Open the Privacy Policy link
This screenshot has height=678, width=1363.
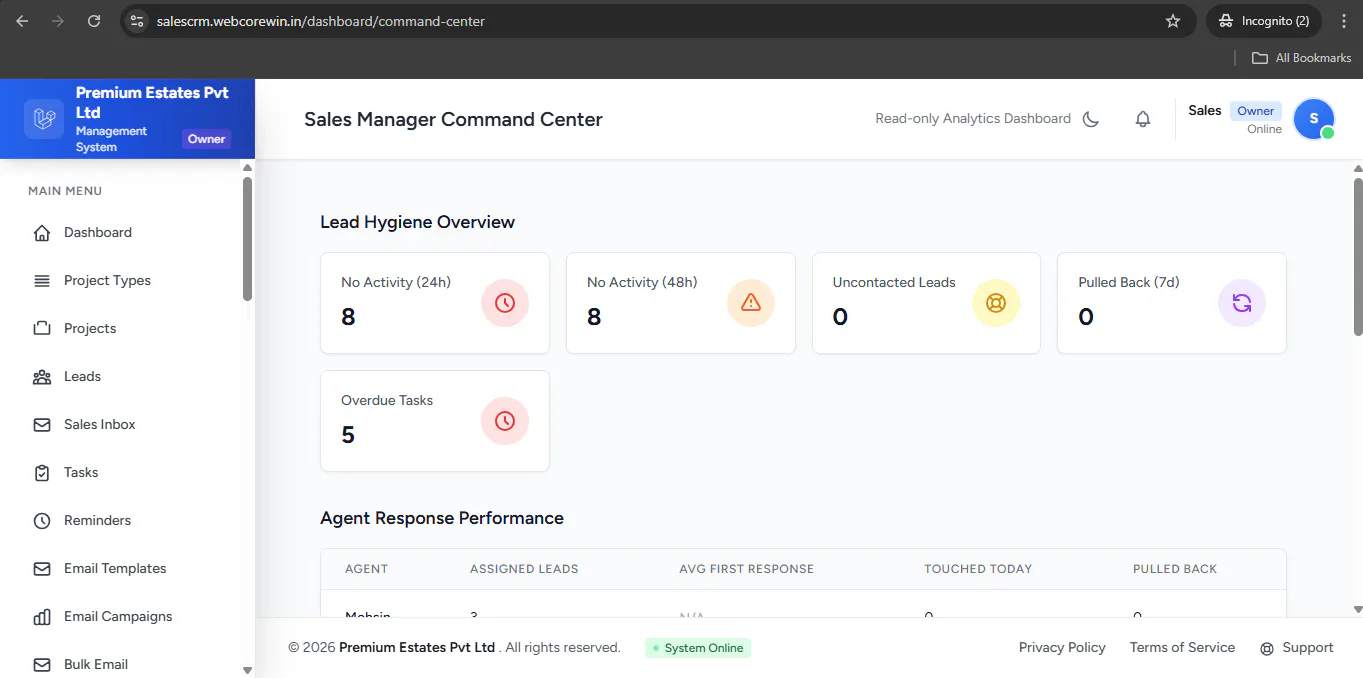pos(1062,648)
